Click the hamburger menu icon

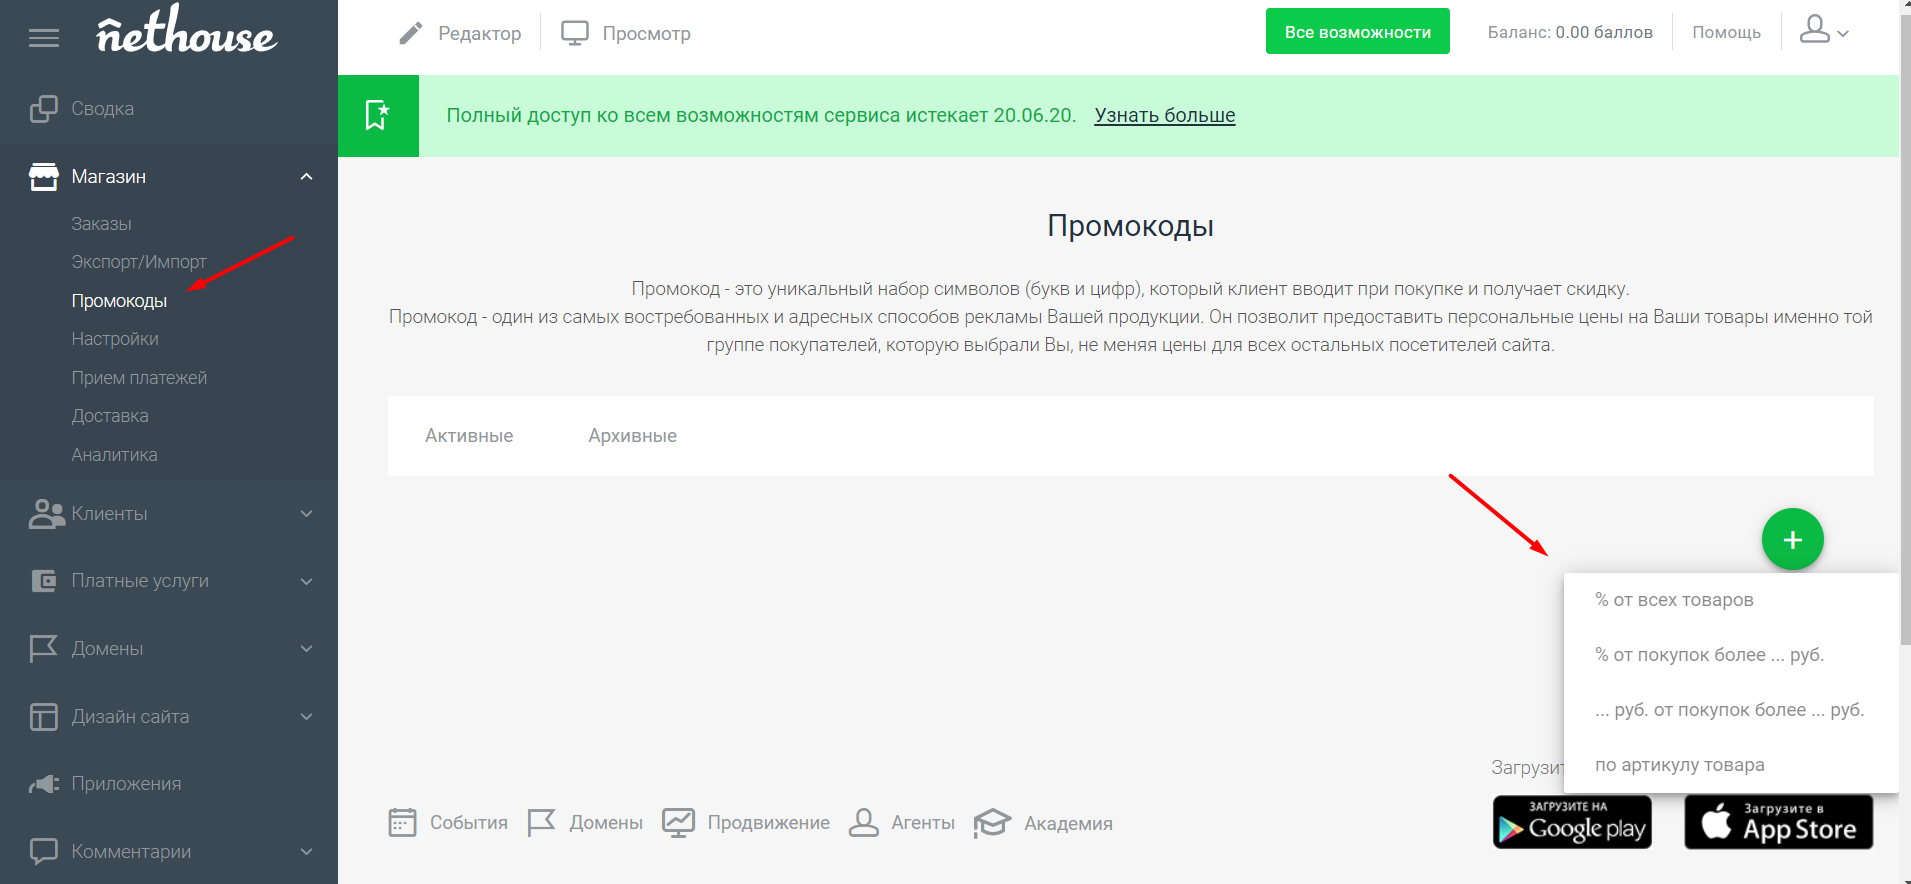click(x=44, y=38)
